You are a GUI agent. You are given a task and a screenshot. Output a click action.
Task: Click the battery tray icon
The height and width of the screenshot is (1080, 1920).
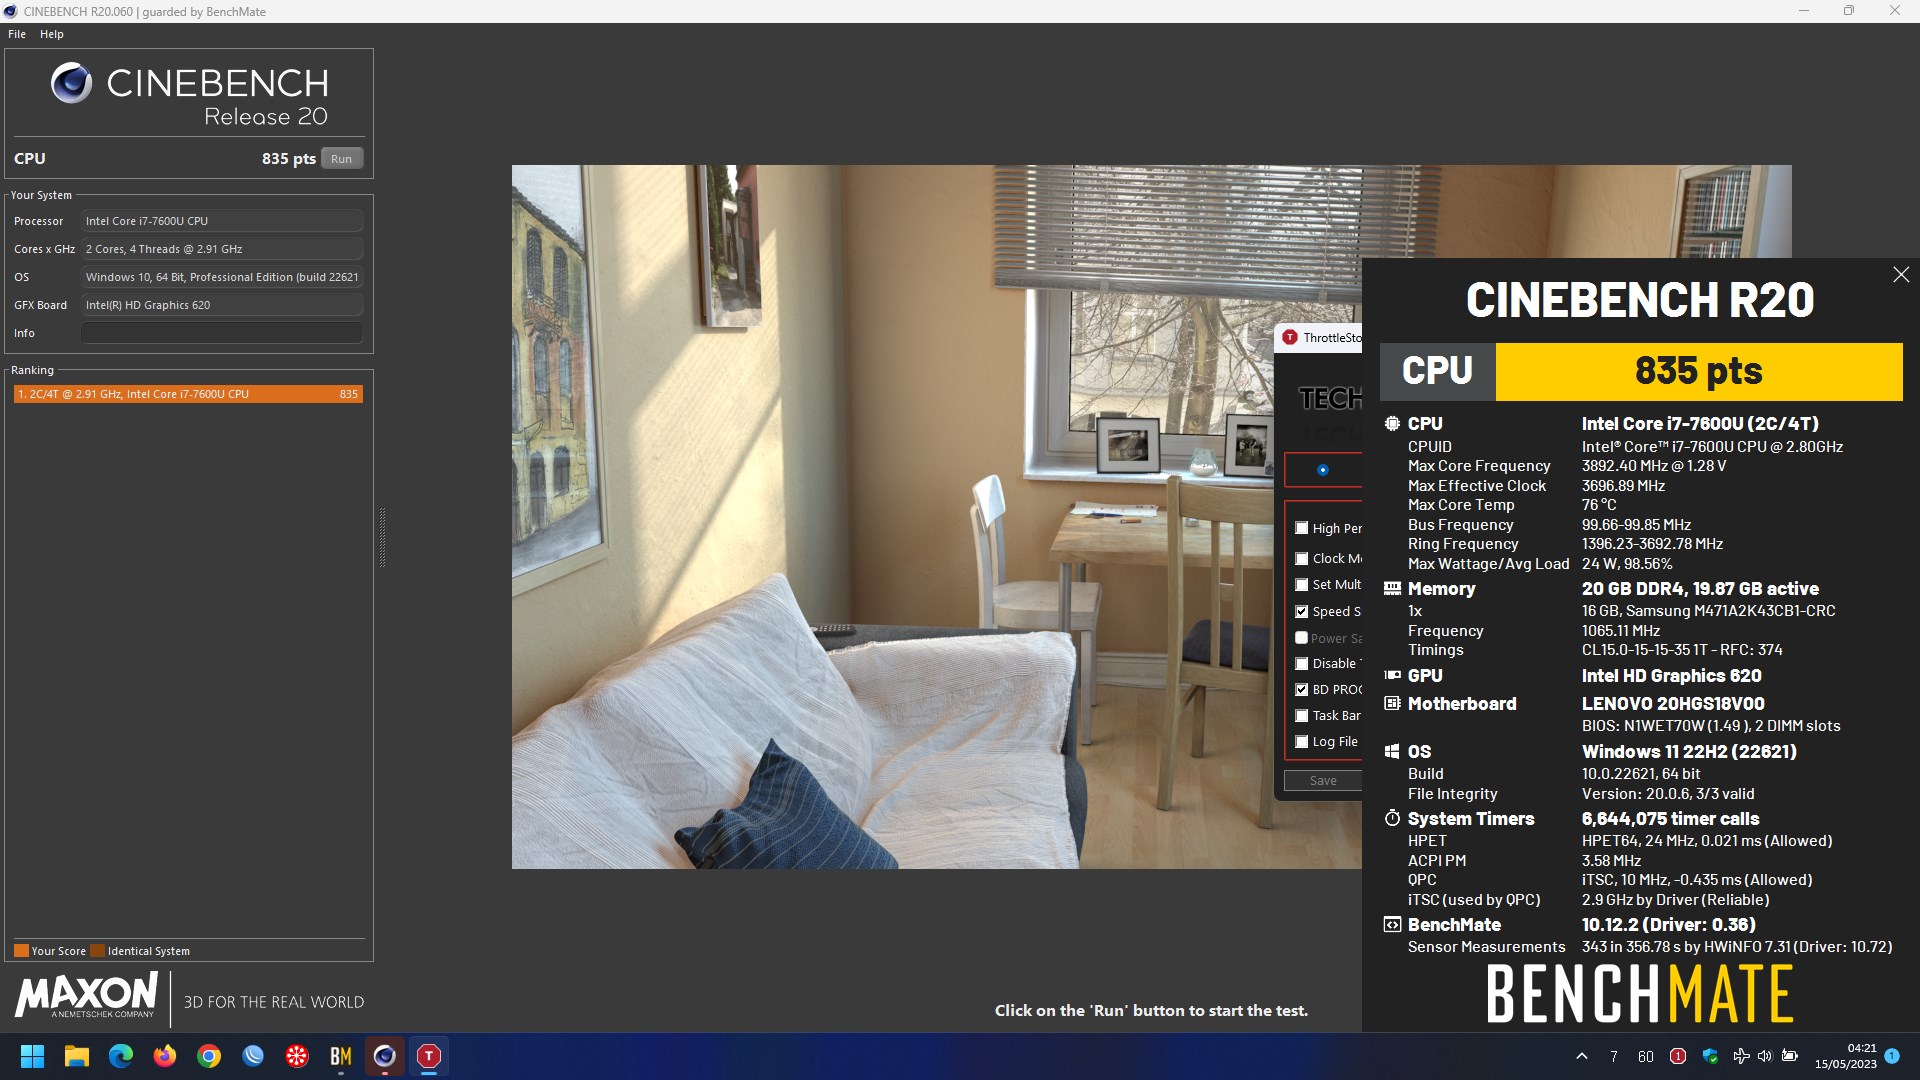pyautogui.click(x=1790, y=1056)
